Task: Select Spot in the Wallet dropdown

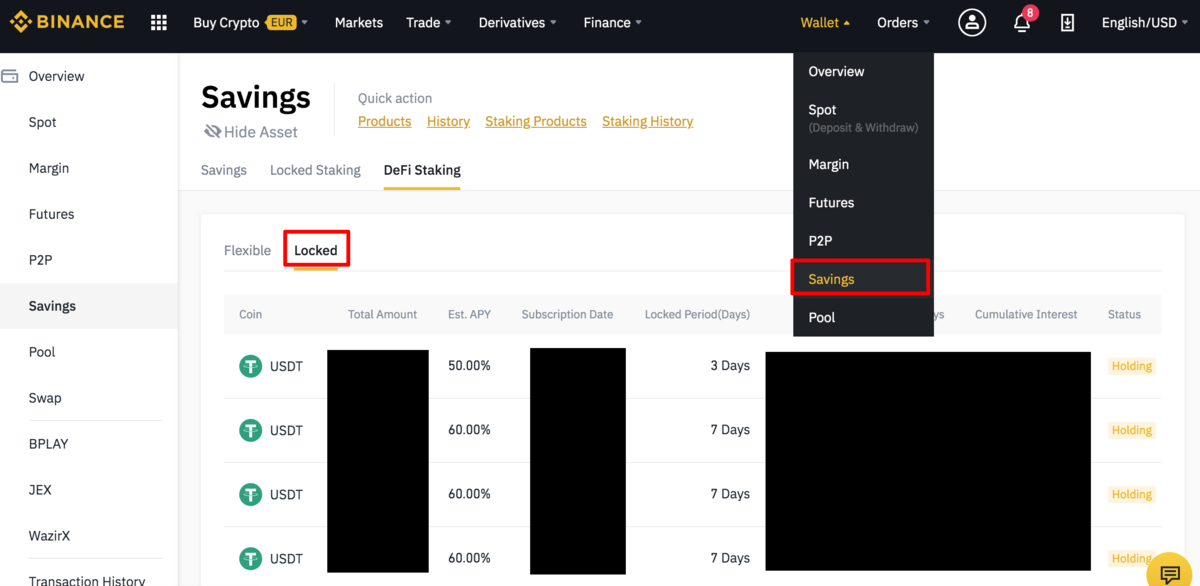Action: [863, 117]
